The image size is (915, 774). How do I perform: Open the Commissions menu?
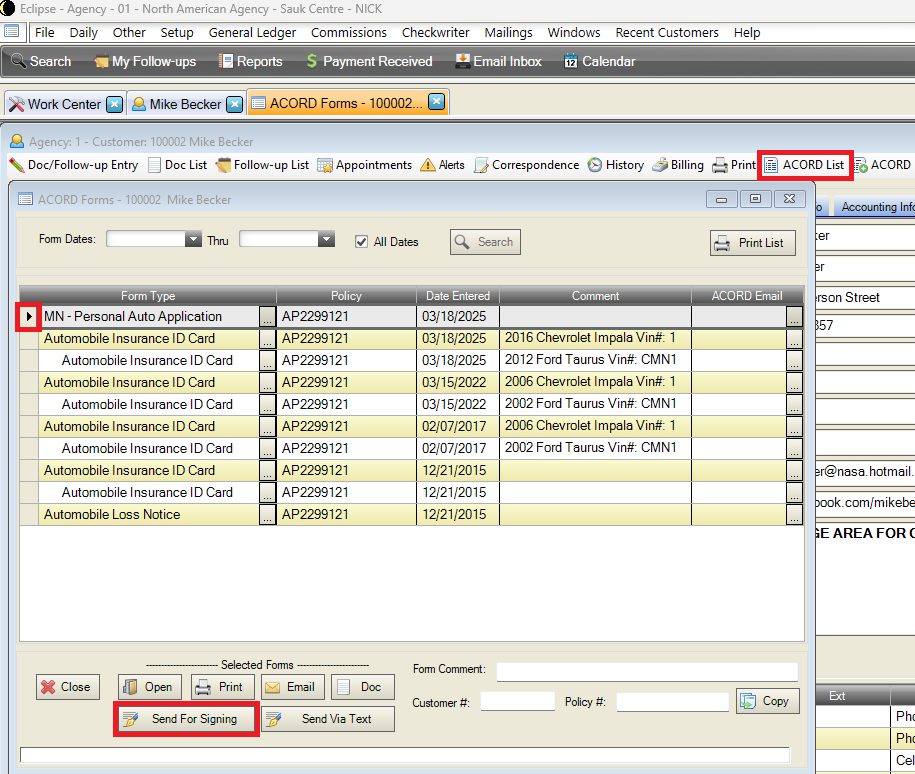click(348, 32)
